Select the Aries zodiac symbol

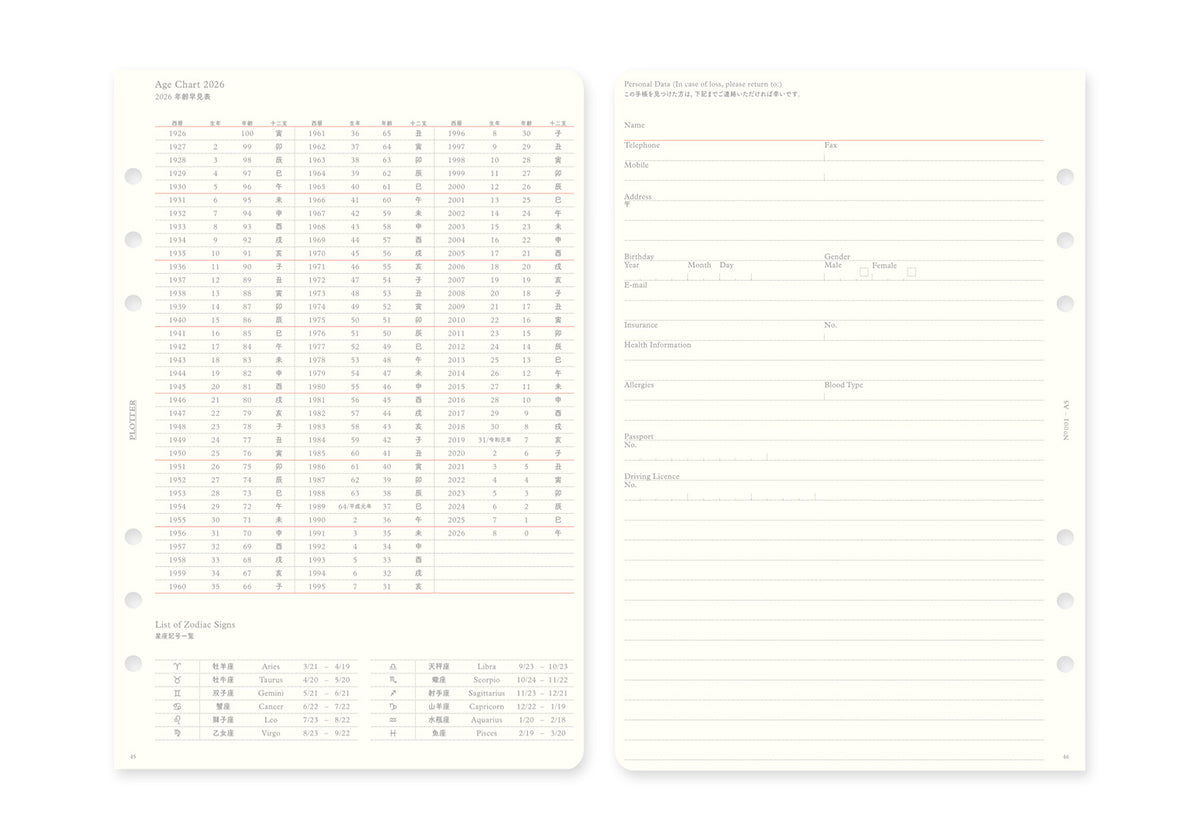pyautogui.click(x=176, y=666)
